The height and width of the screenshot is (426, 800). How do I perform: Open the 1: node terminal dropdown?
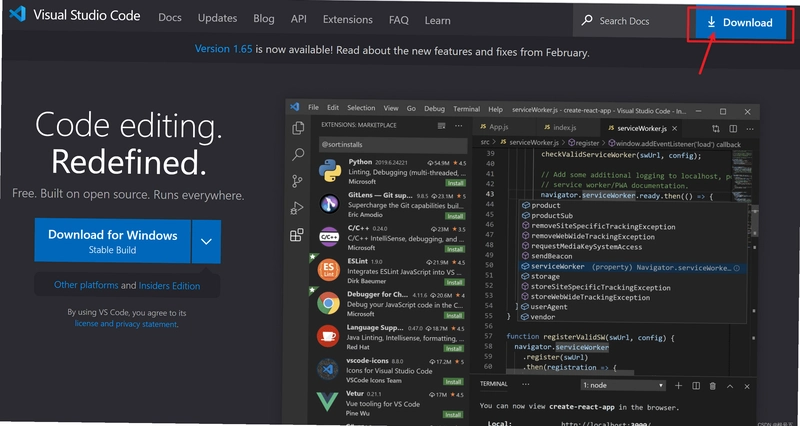pyautogui.click(x=623, y=385)
